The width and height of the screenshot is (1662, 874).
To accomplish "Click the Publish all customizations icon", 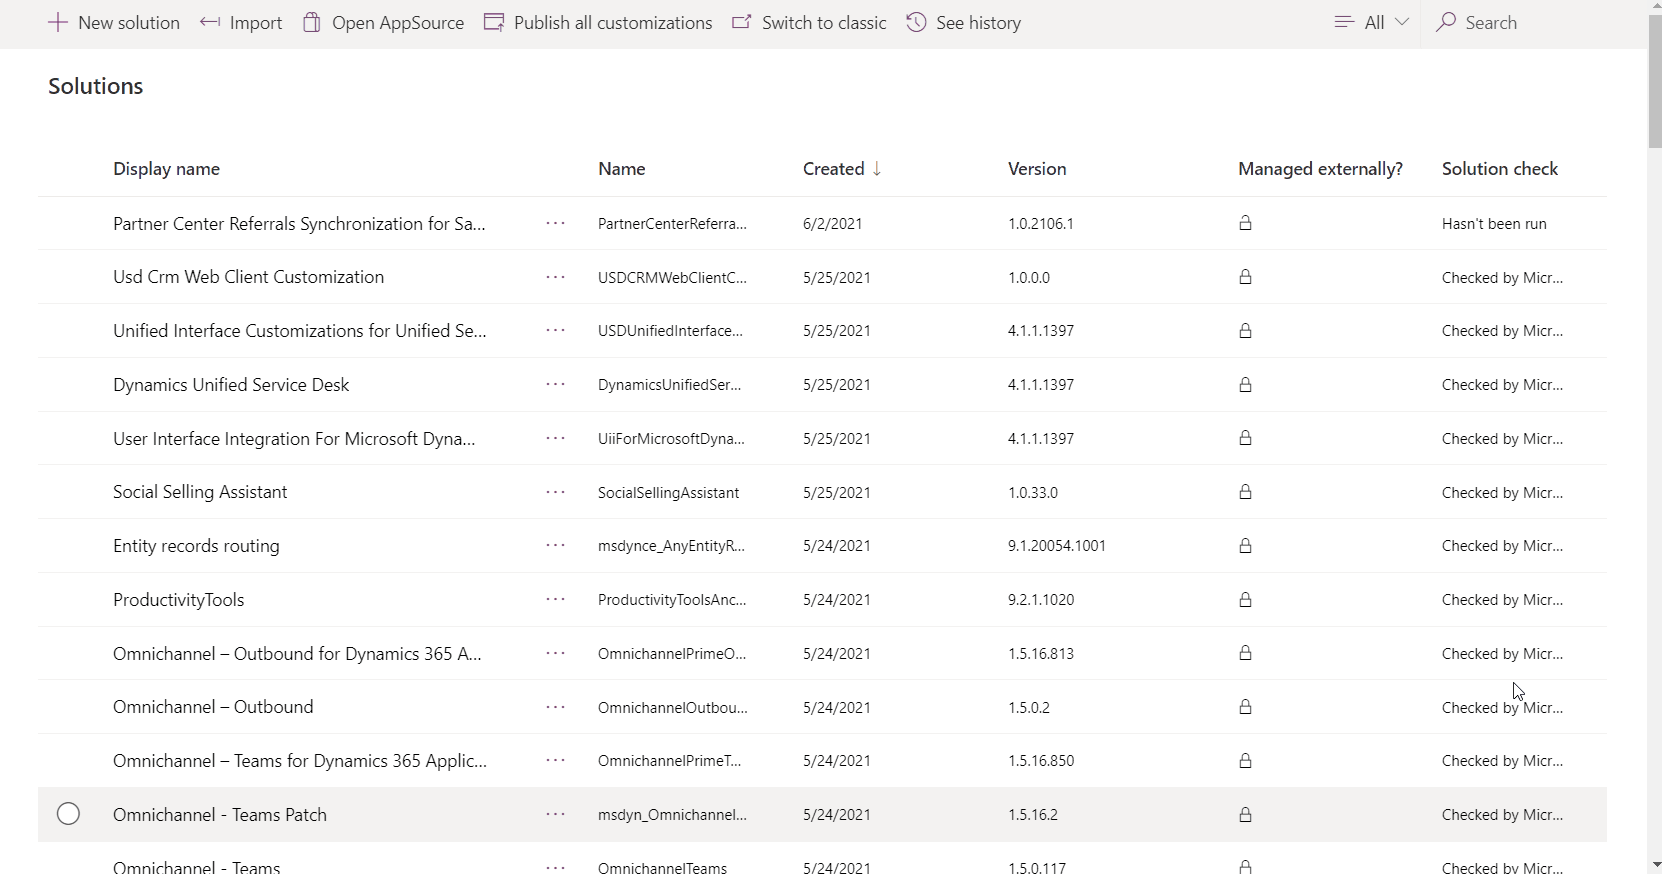I will pos(494,23).
